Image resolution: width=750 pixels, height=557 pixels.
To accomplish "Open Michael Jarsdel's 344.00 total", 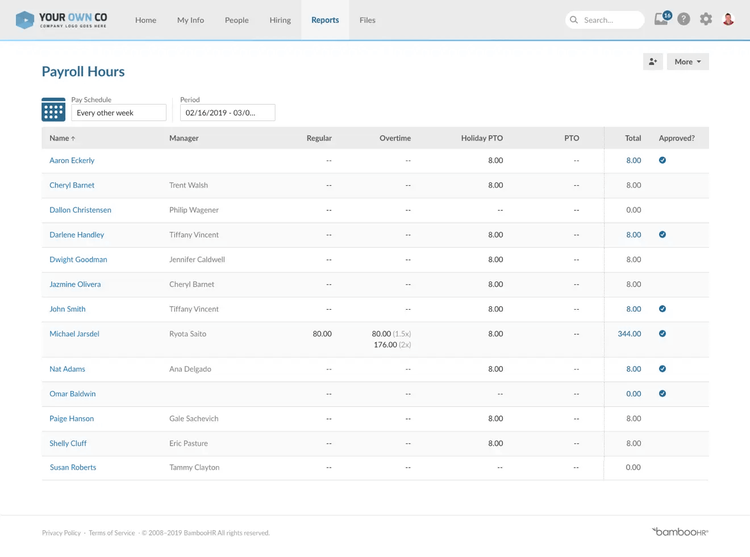I will (629, 334).
